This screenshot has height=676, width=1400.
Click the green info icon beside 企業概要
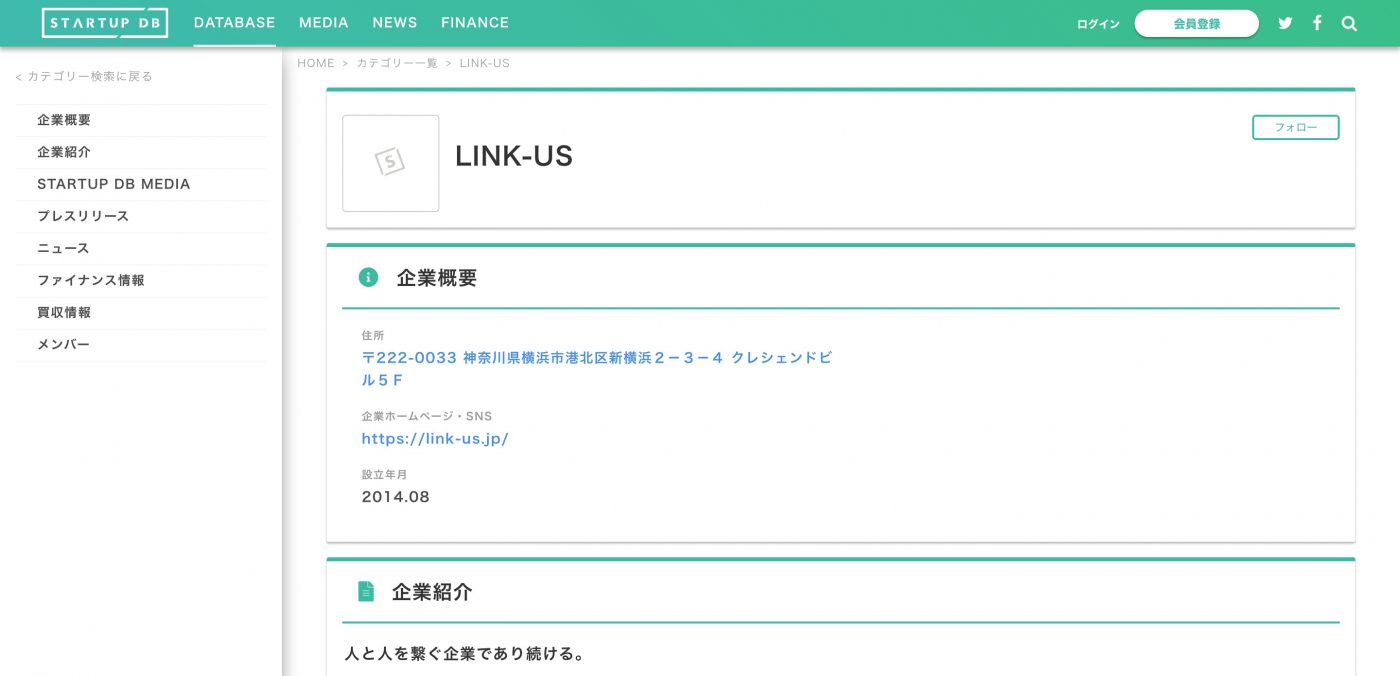(x=368, y=277)
